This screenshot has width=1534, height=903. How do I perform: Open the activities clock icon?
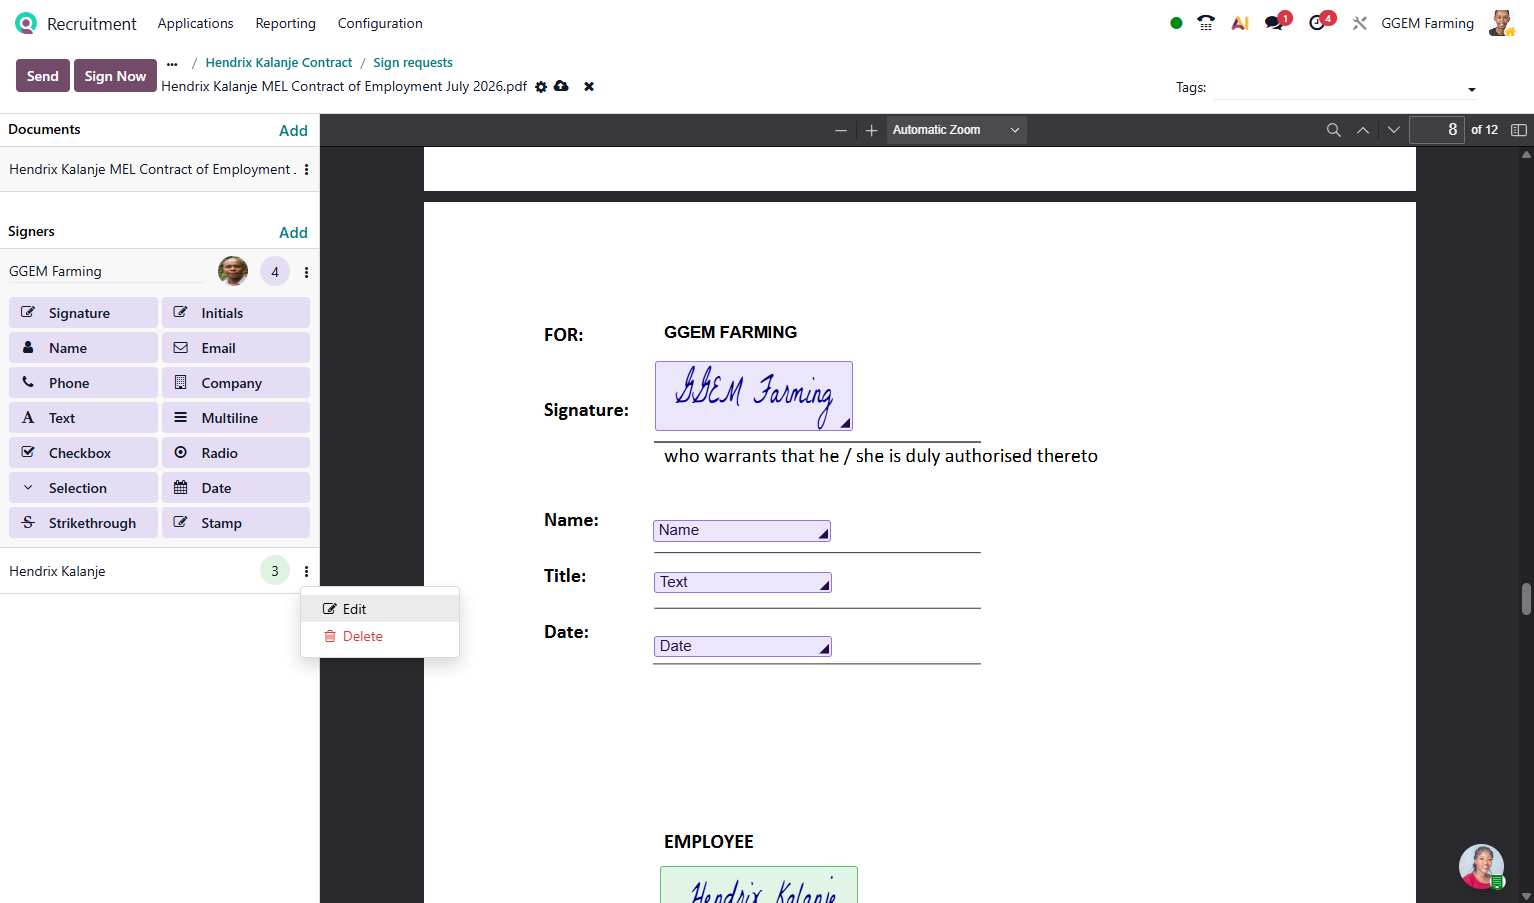click(x=1318, y=23)
